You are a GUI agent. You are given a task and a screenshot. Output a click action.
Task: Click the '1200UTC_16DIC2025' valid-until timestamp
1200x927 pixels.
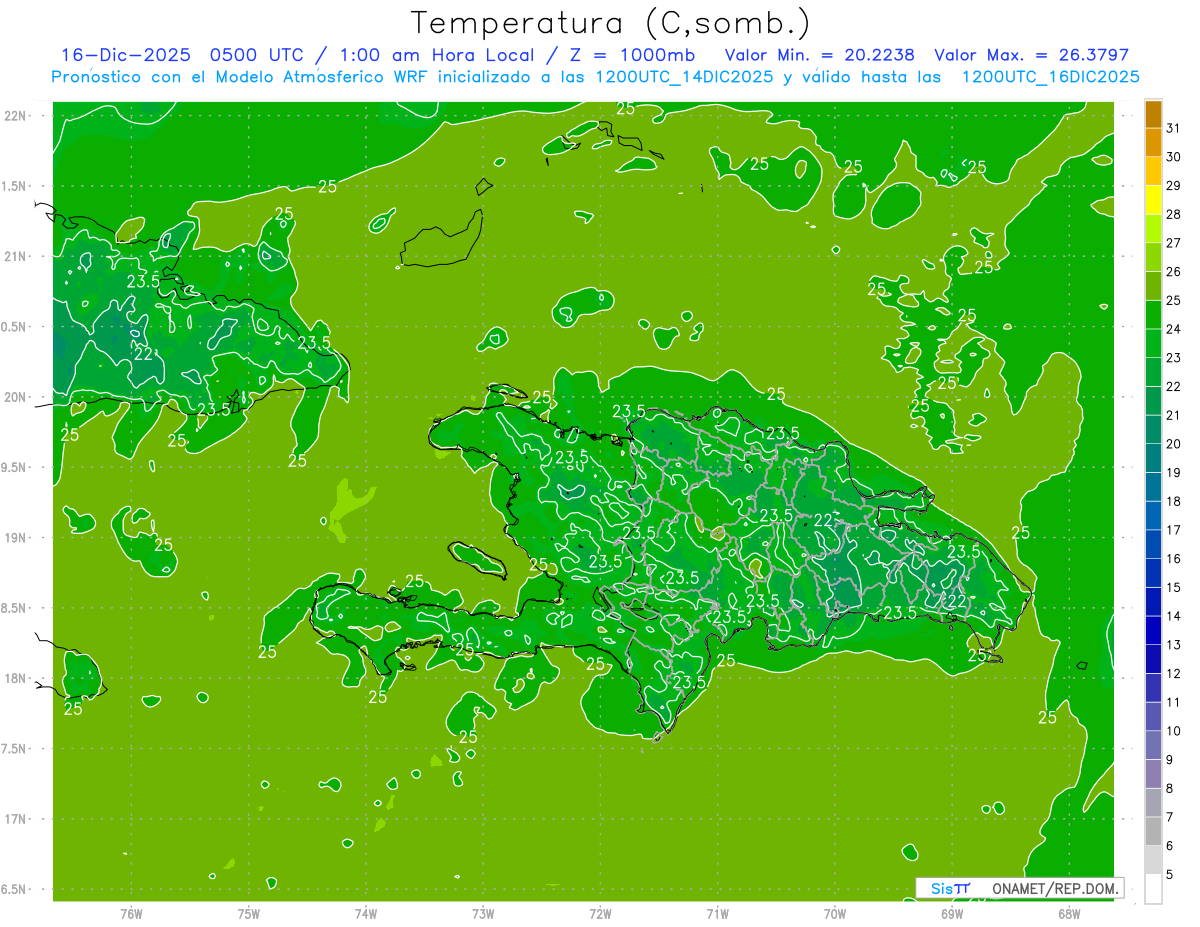coord(1051,77)
